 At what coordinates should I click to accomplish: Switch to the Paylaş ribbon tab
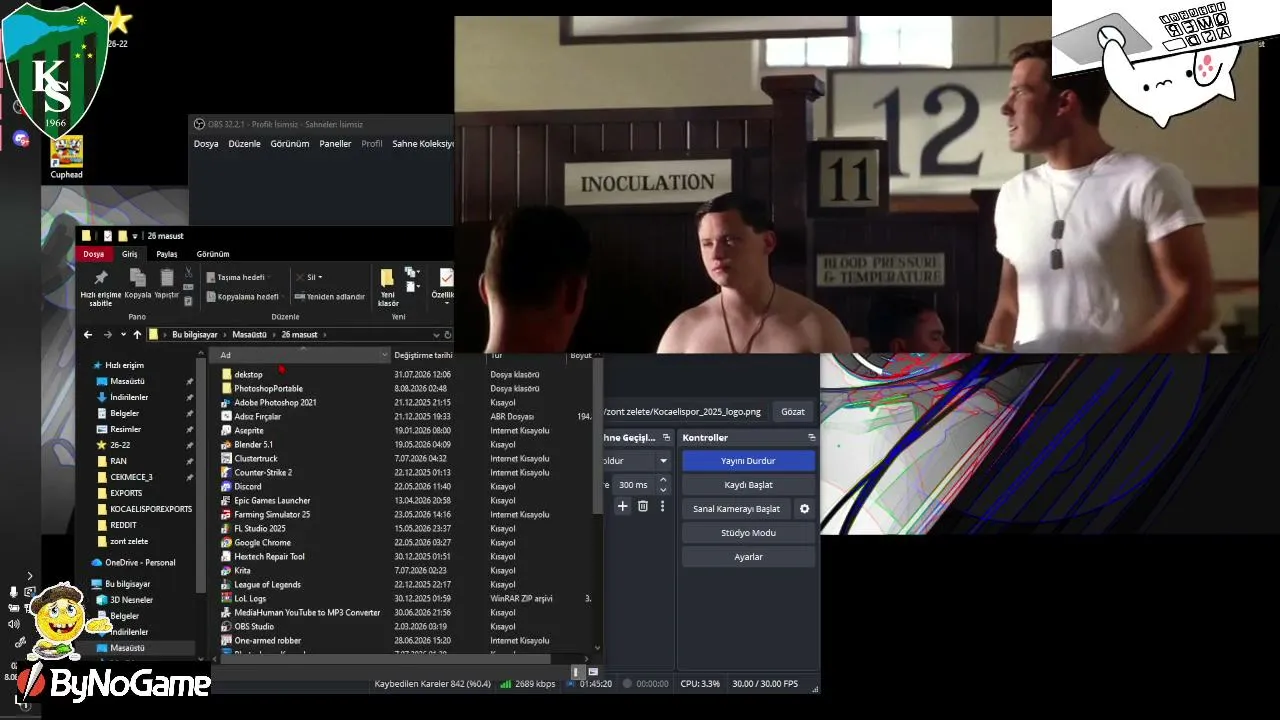click(167, 254)
